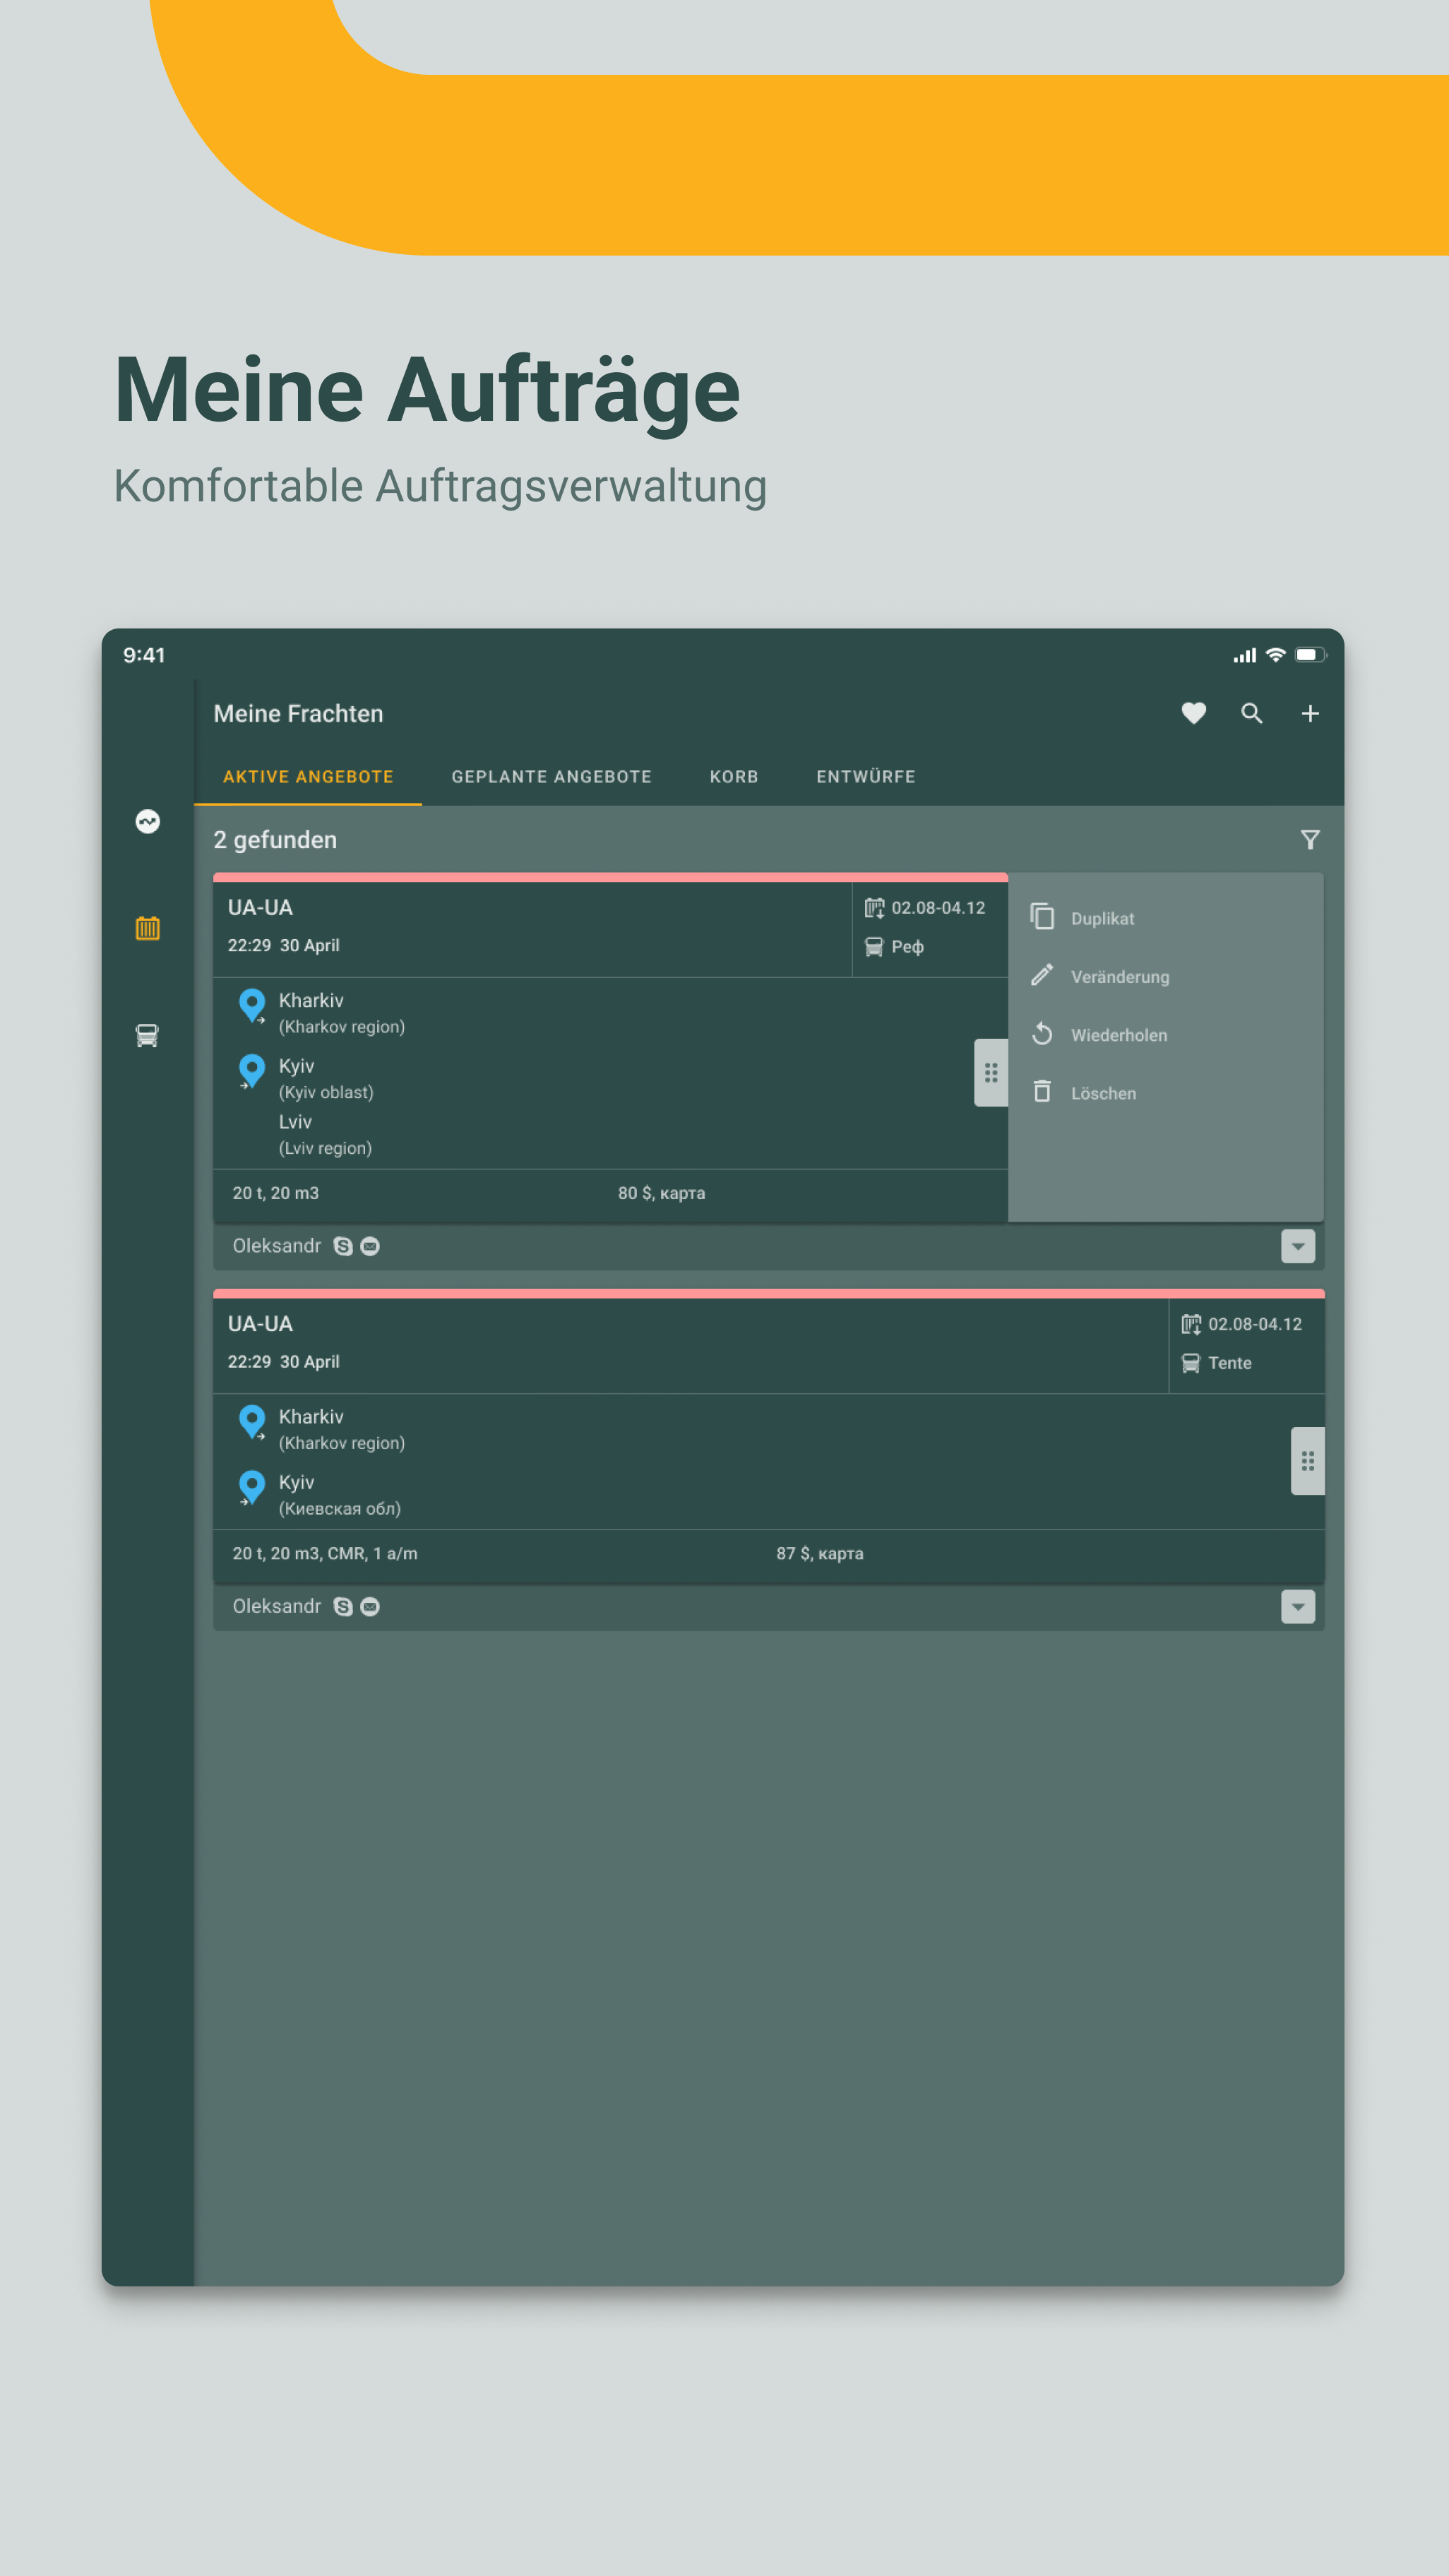Image resolution: width=1449 pixels, height=2576 pixels.
Task: Click the loading date icon in second card
Action: click(x=1191, y=1324)
